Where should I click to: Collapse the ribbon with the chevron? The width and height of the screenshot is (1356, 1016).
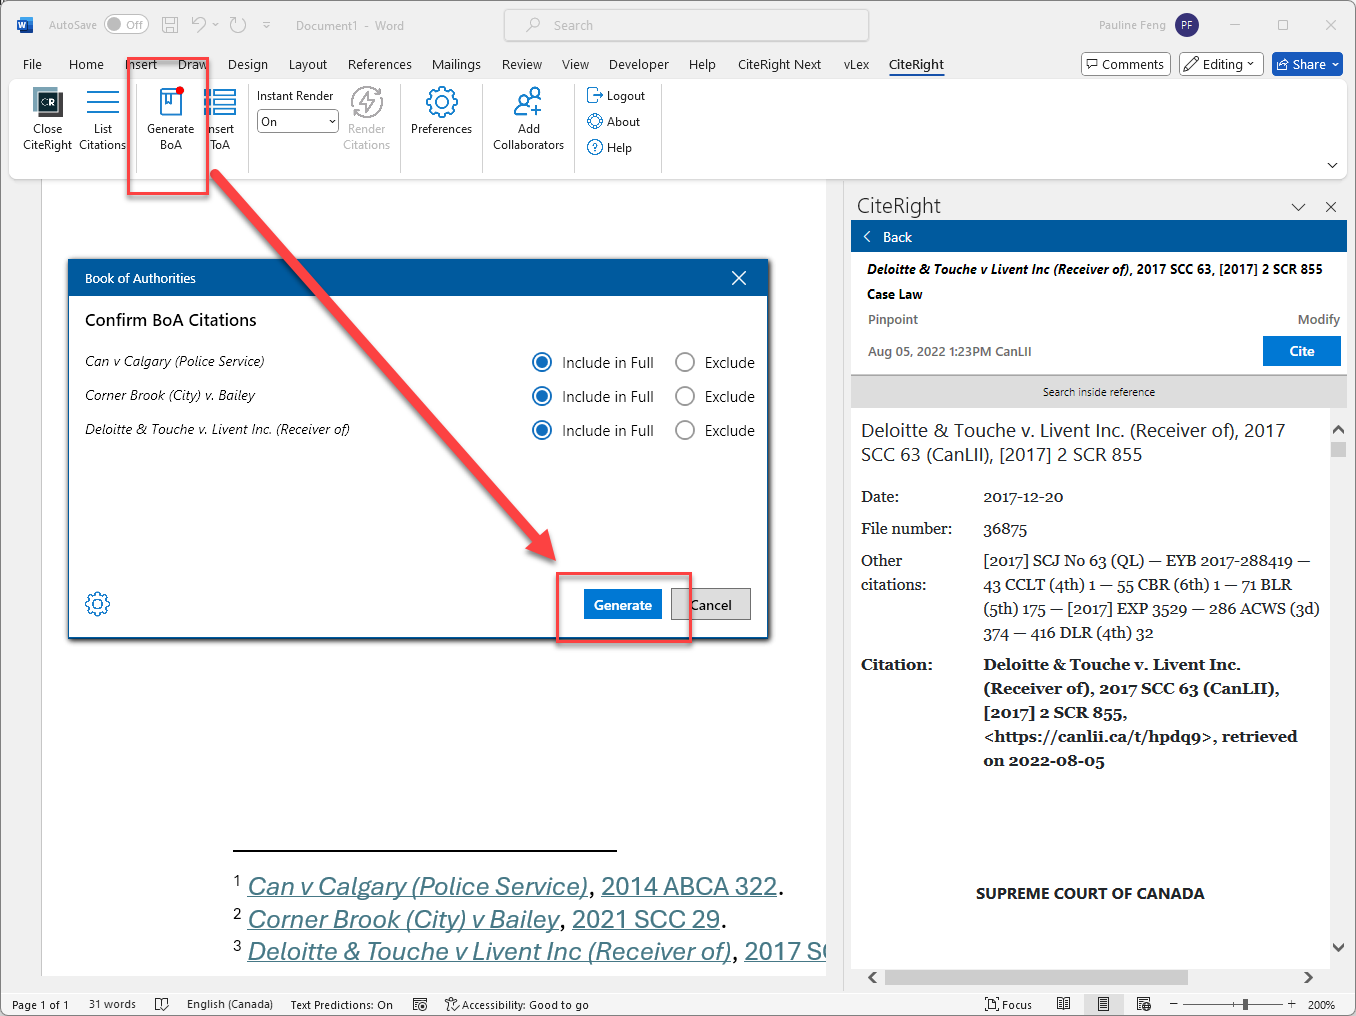point(1332,165)
